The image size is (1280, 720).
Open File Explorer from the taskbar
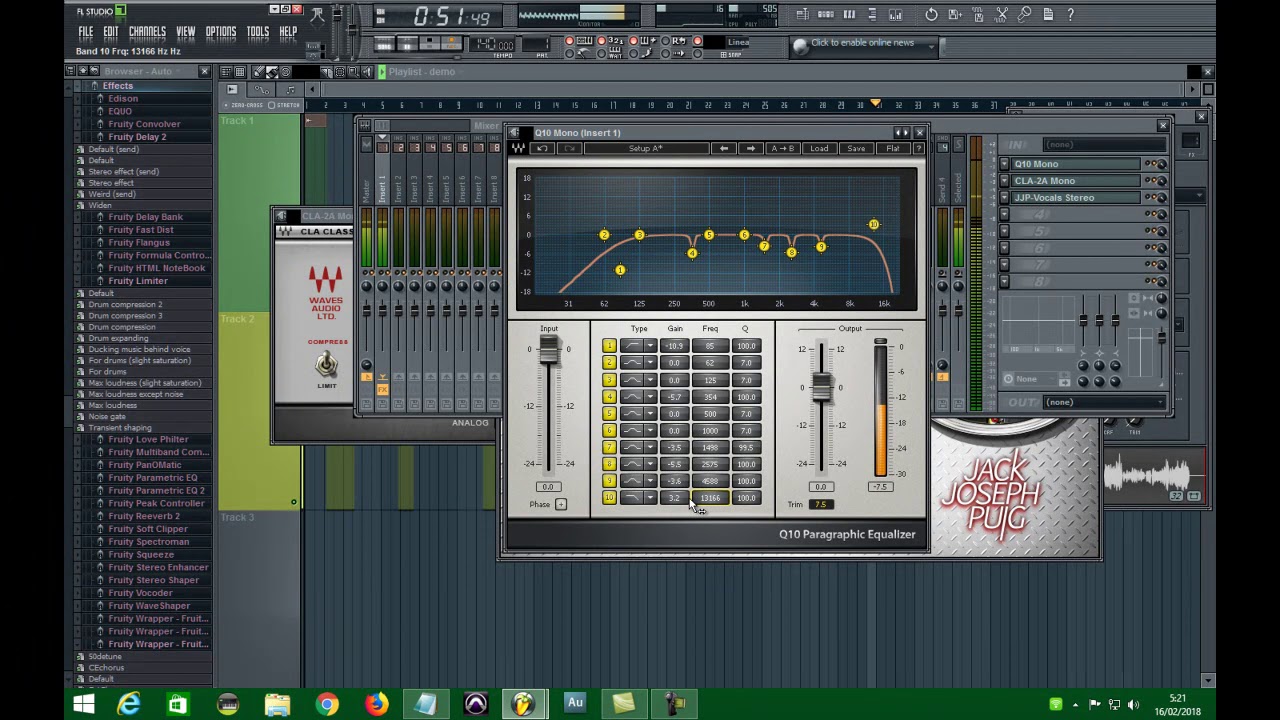(277, 704)
